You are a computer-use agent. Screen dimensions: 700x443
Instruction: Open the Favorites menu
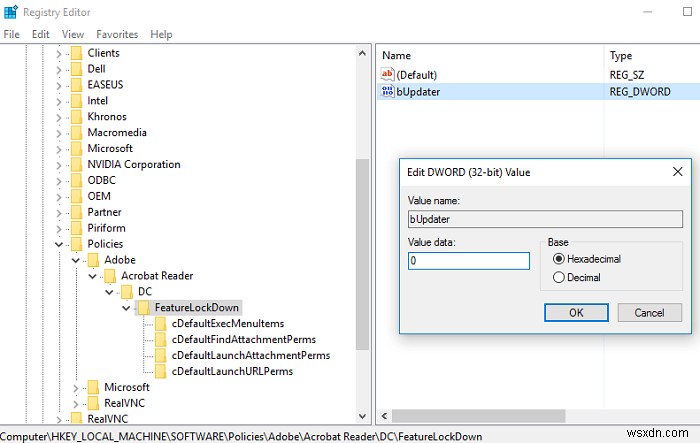[117, 34]
